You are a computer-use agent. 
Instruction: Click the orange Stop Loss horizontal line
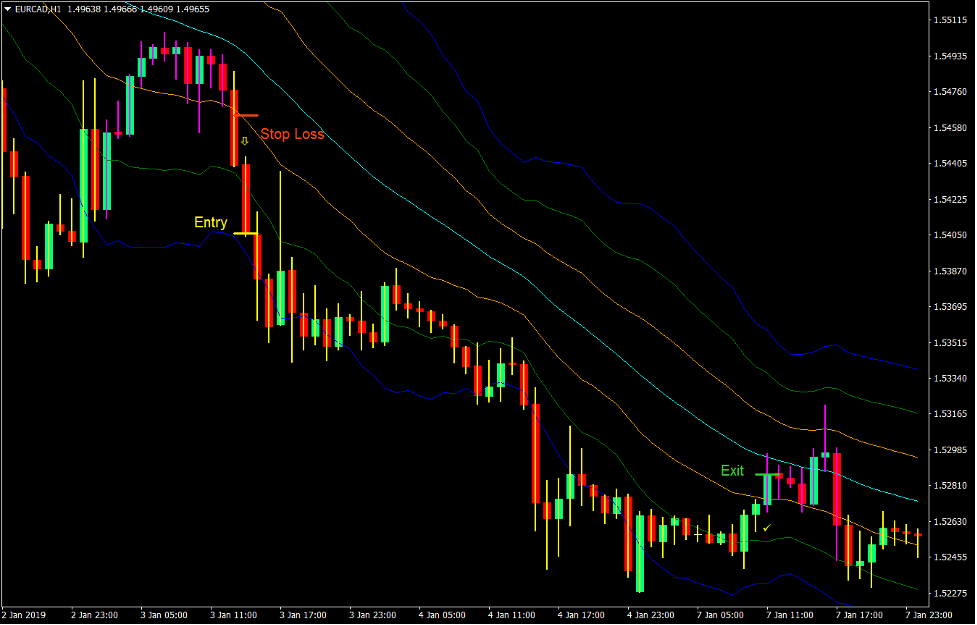(246, 114)
